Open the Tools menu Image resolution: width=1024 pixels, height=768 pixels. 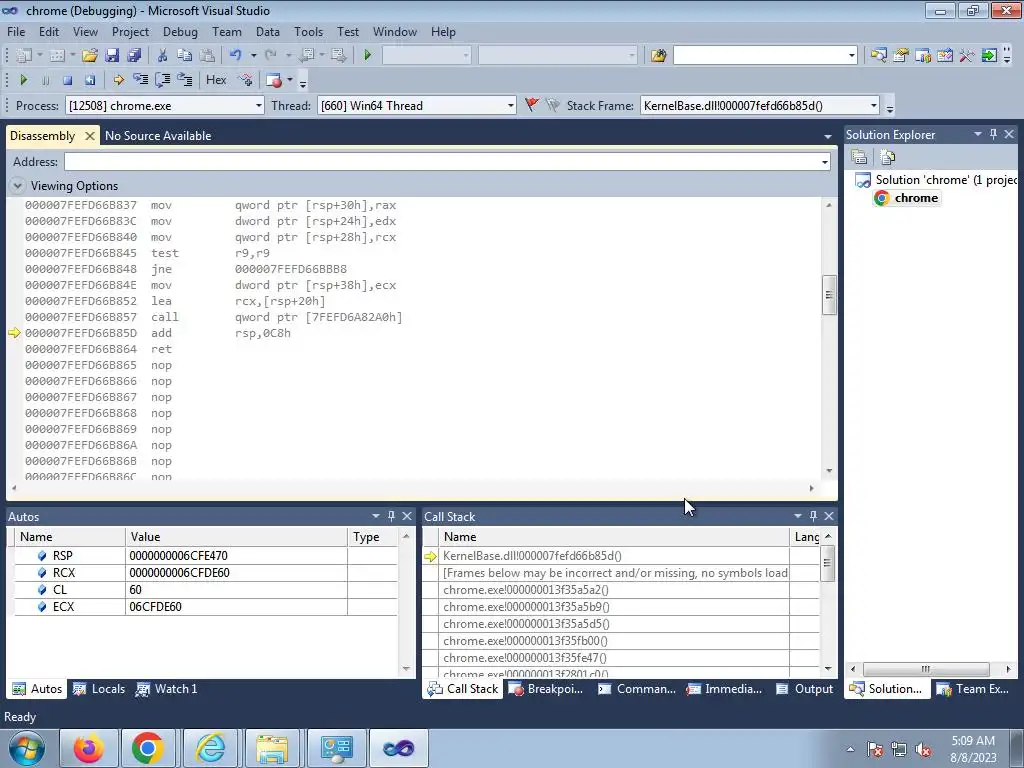click(x=308, y=31)
